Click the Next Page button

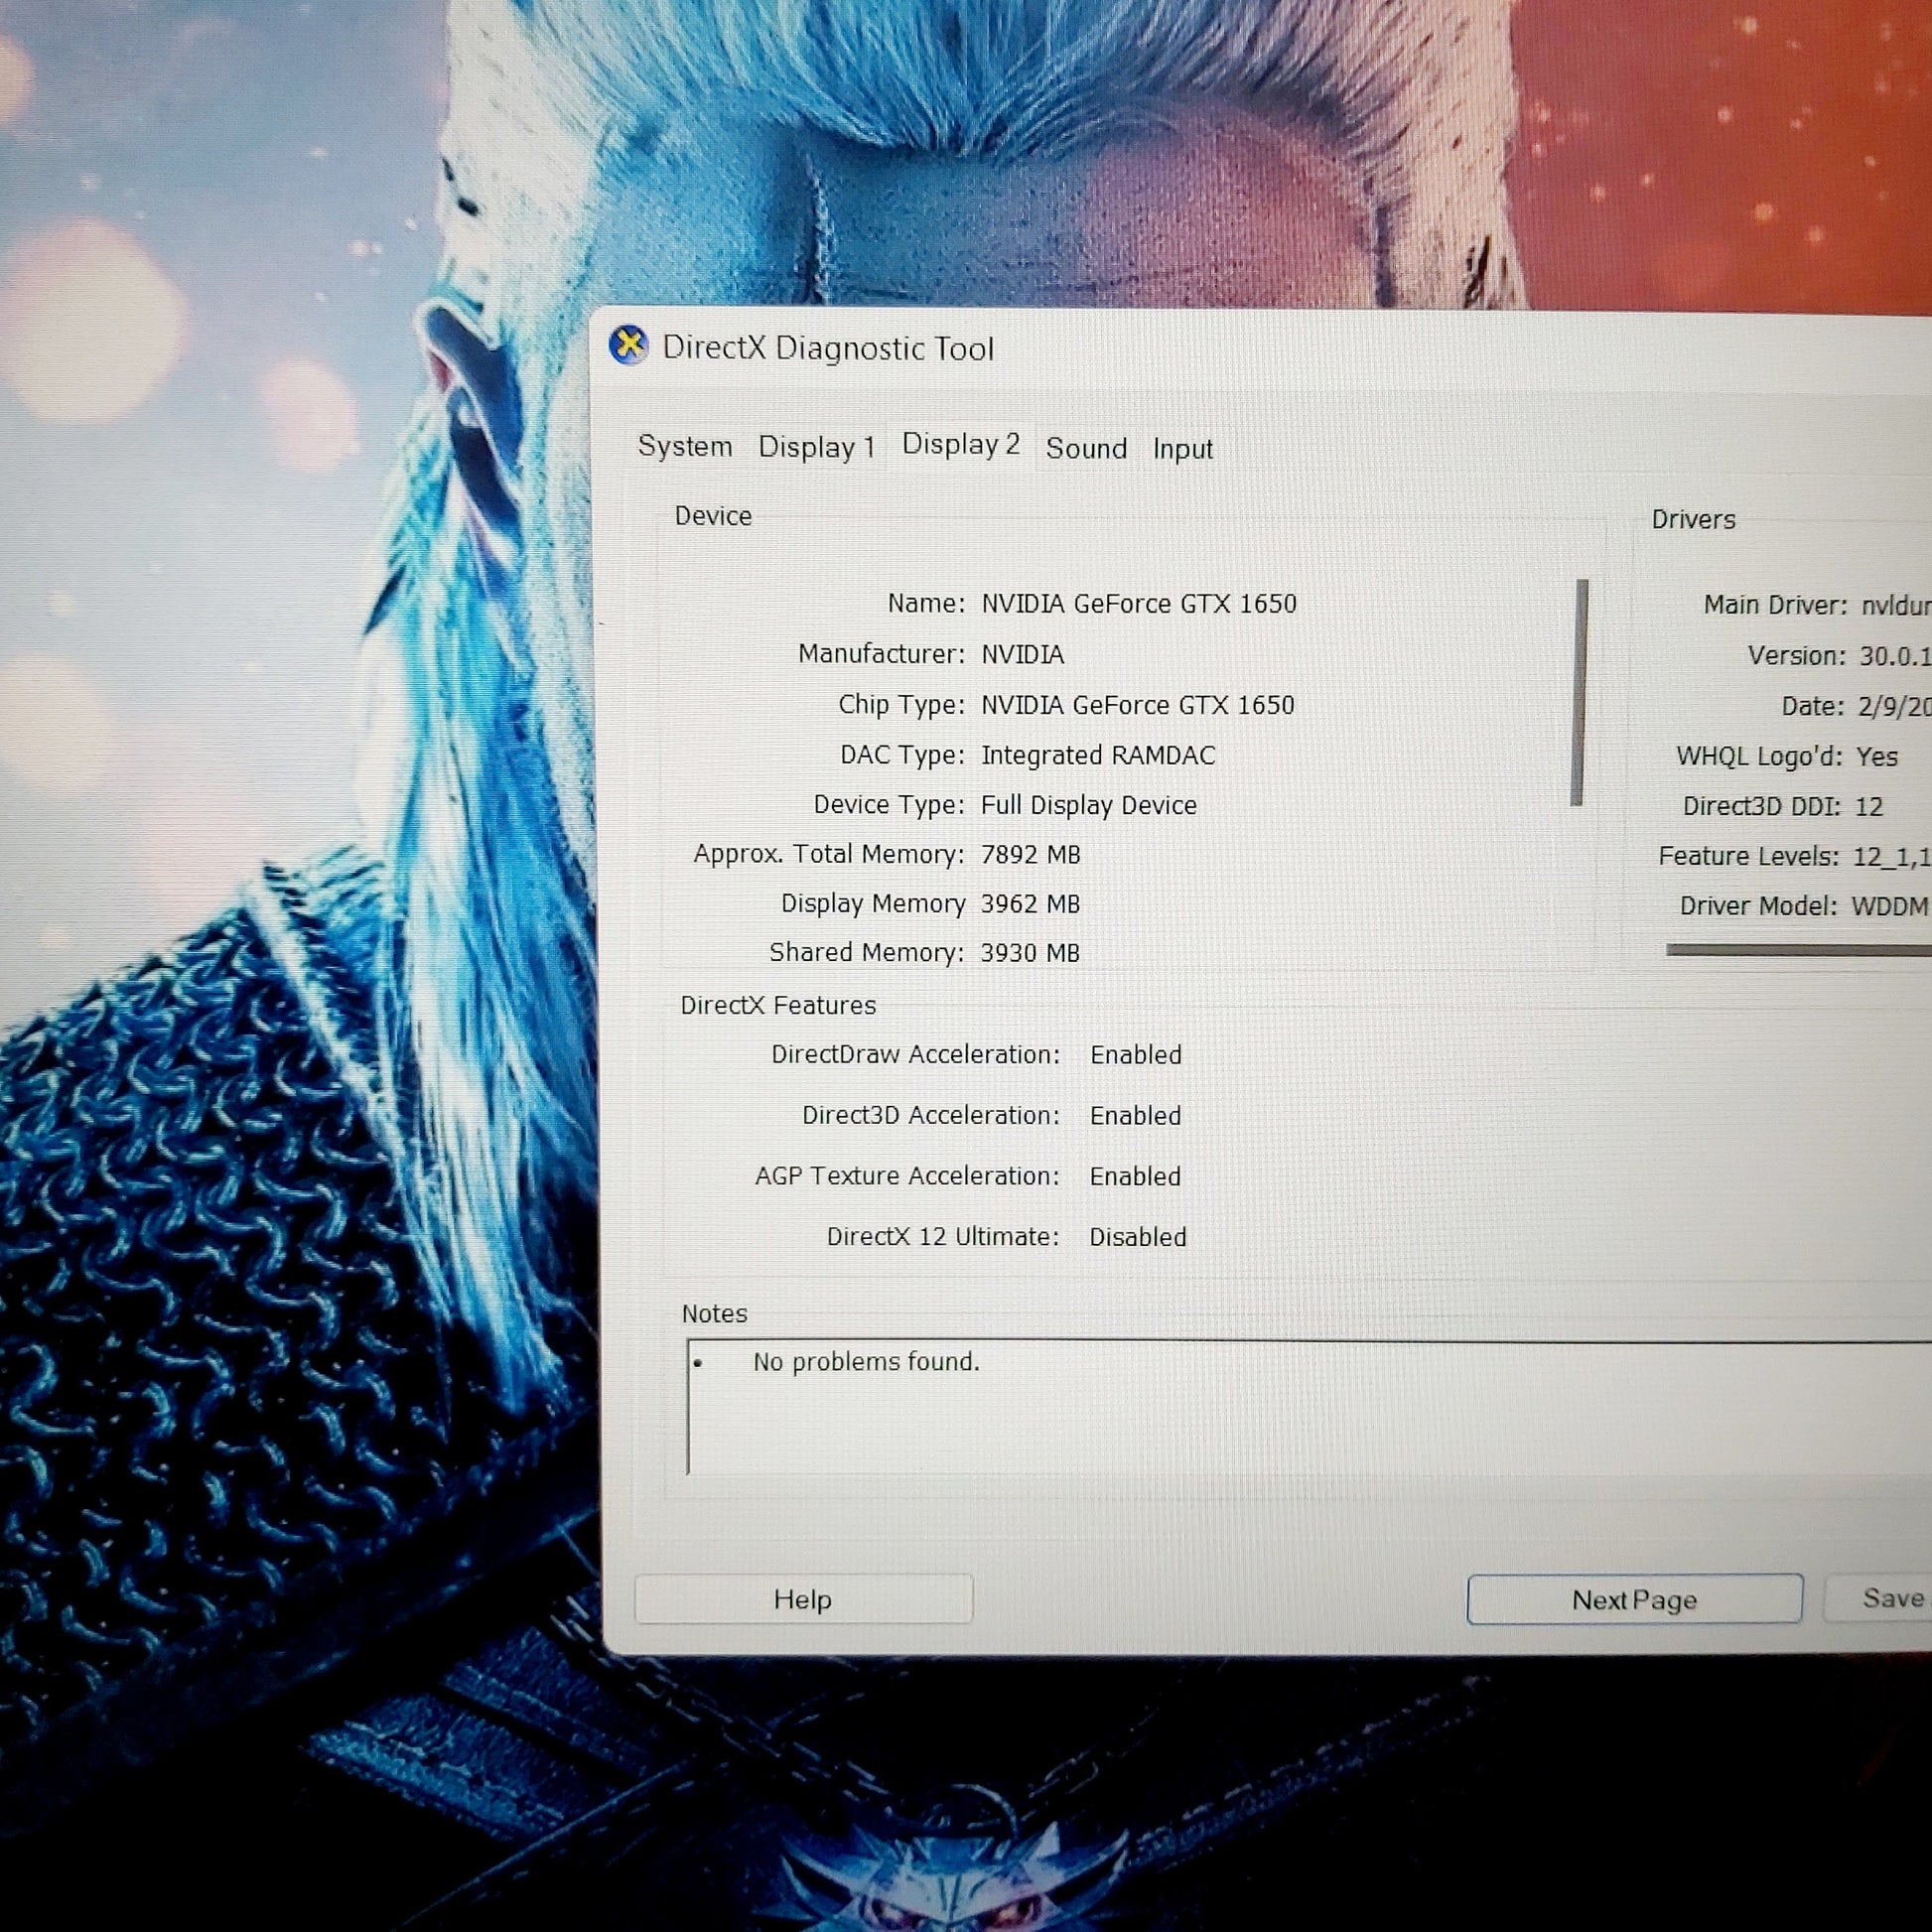(x=1634, y=1600)
